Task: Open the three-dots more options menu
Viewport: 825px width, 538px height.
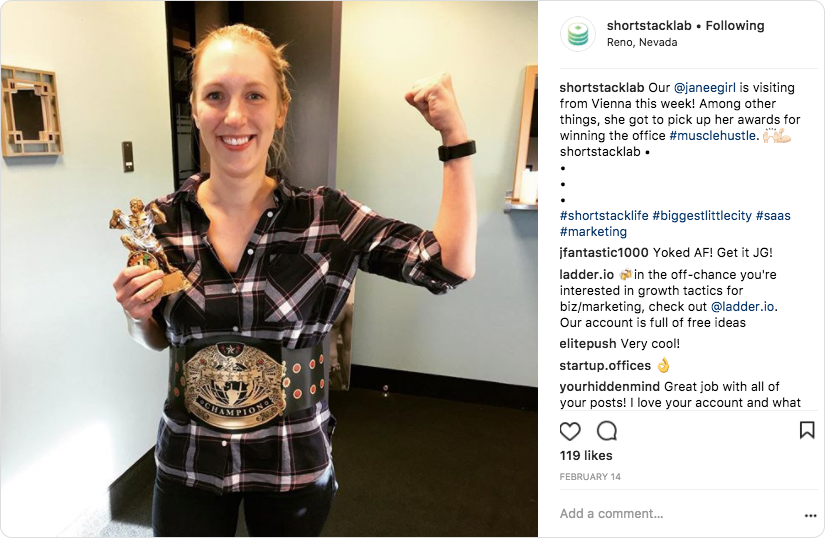Action: coord(810,515)
